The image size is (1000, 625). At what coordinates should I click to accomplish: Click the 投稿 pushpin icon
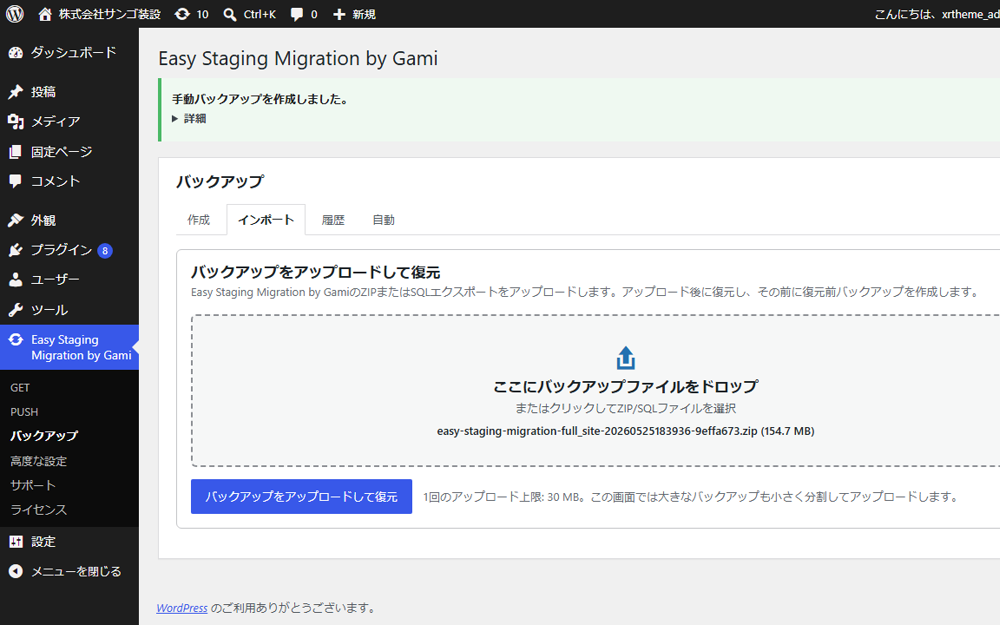point(16,92)
